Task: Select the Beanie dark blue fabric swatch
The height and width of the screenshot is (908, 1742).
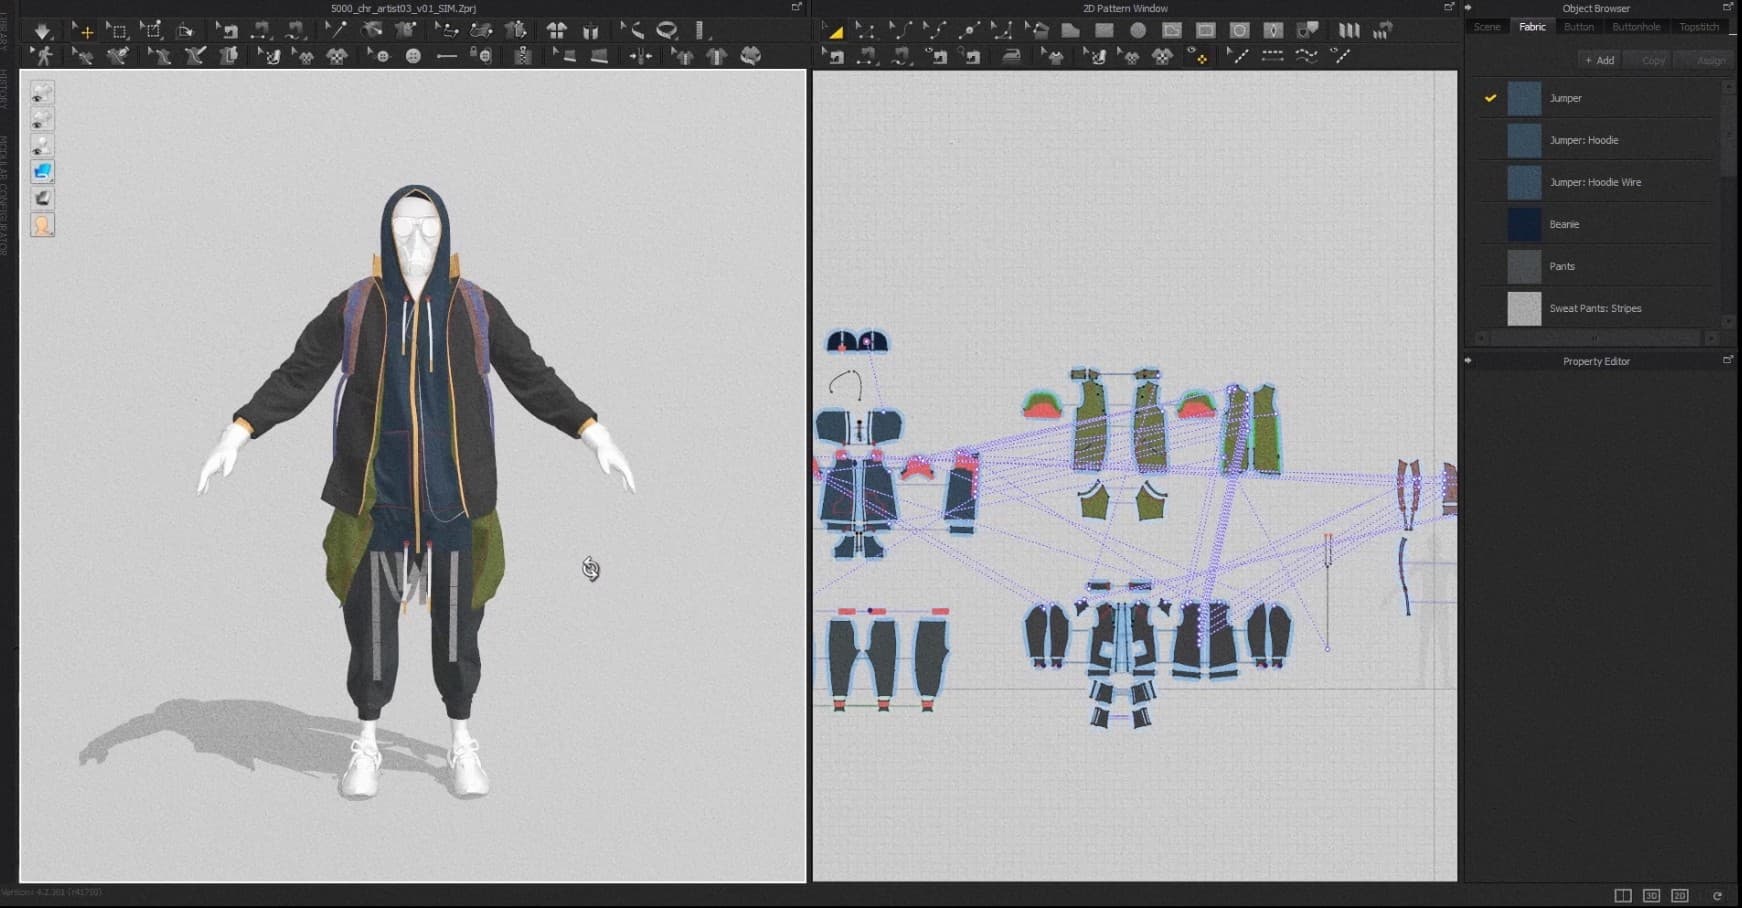Action: pyautogui.click(x=1524, y=224)
